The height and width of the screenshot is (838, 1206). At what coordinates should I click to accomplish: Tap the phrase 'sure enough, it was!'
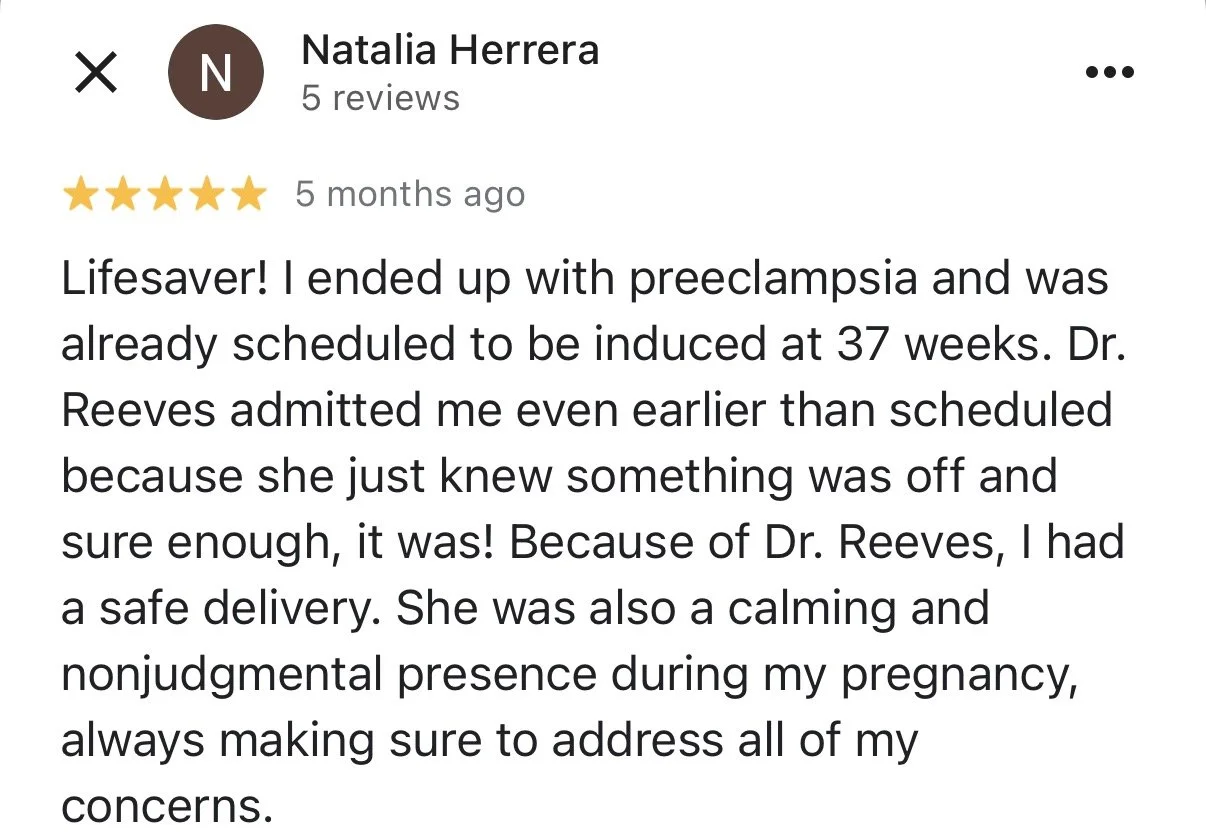point(280,543)
